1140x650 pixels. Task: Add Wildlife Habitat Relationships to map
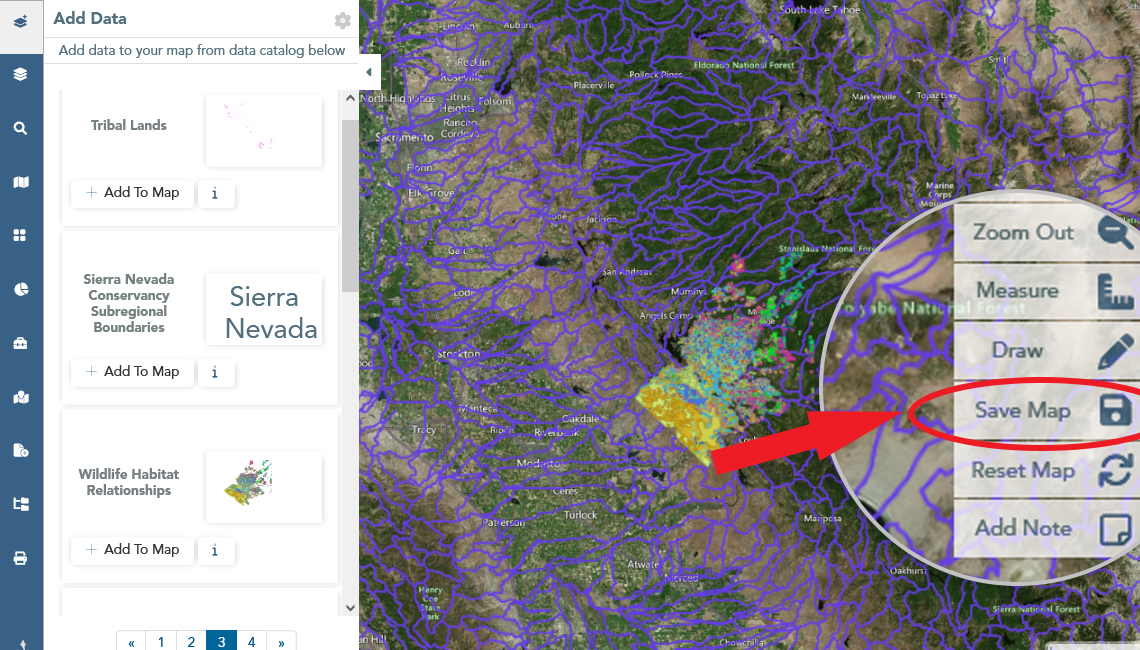[132, 550]
